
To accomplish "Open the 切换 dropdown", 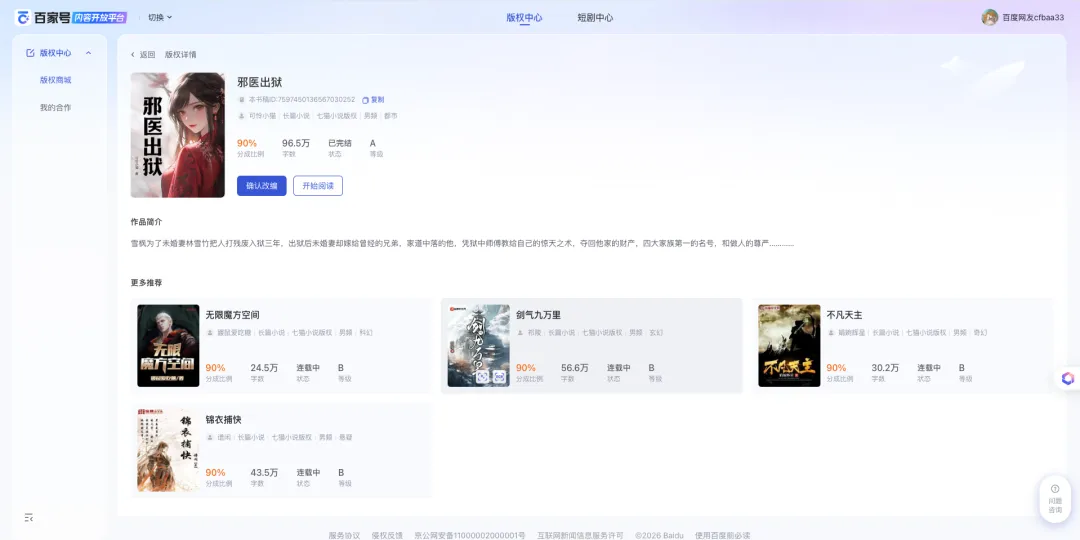I will [160, 17].
